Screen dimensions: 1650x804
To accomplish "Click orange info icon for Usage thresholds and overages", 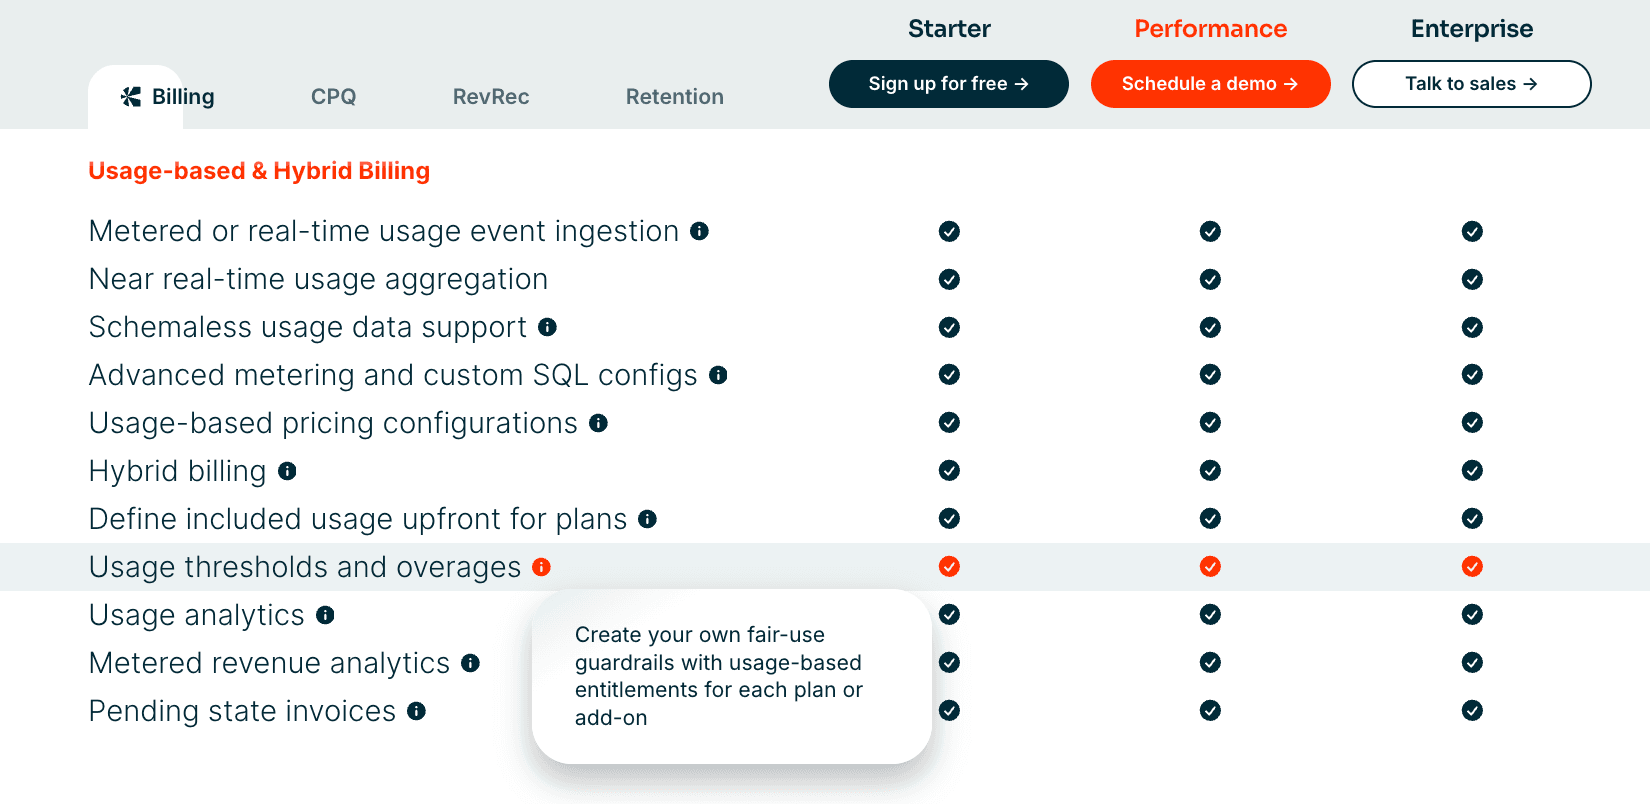I will 541,567.
